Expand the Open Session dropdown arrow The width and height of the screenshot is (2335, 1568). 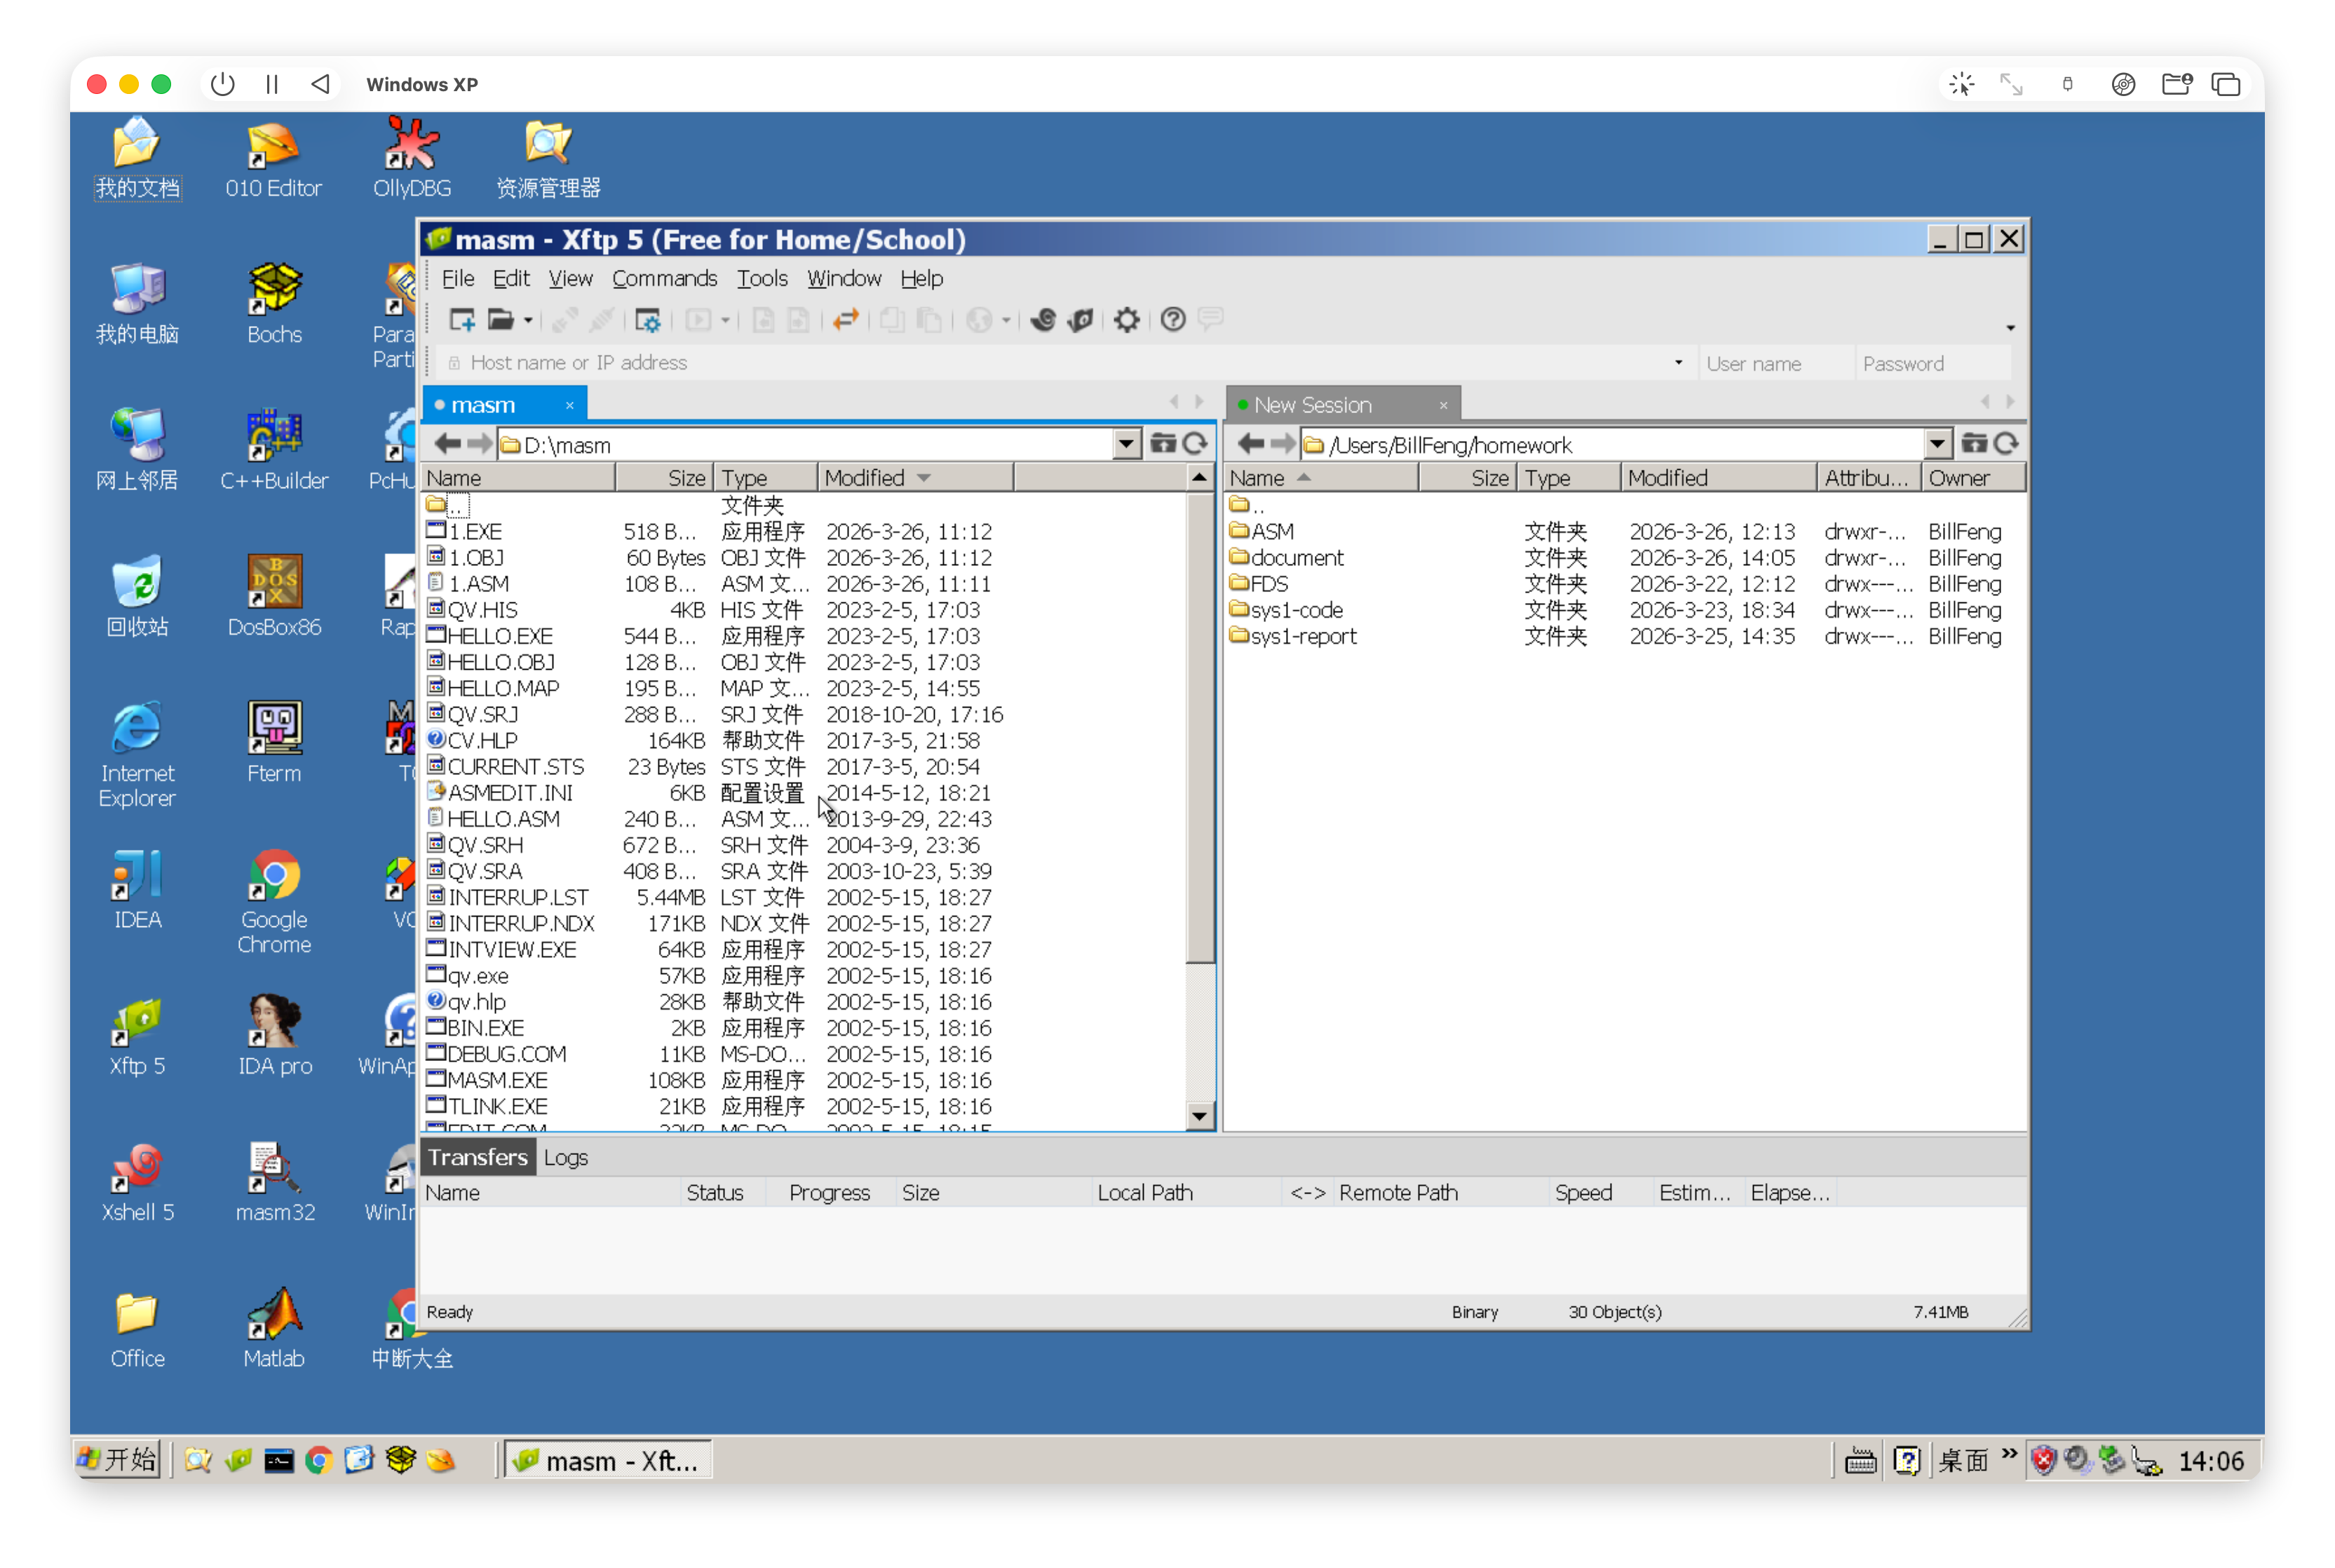click(528, 321)
